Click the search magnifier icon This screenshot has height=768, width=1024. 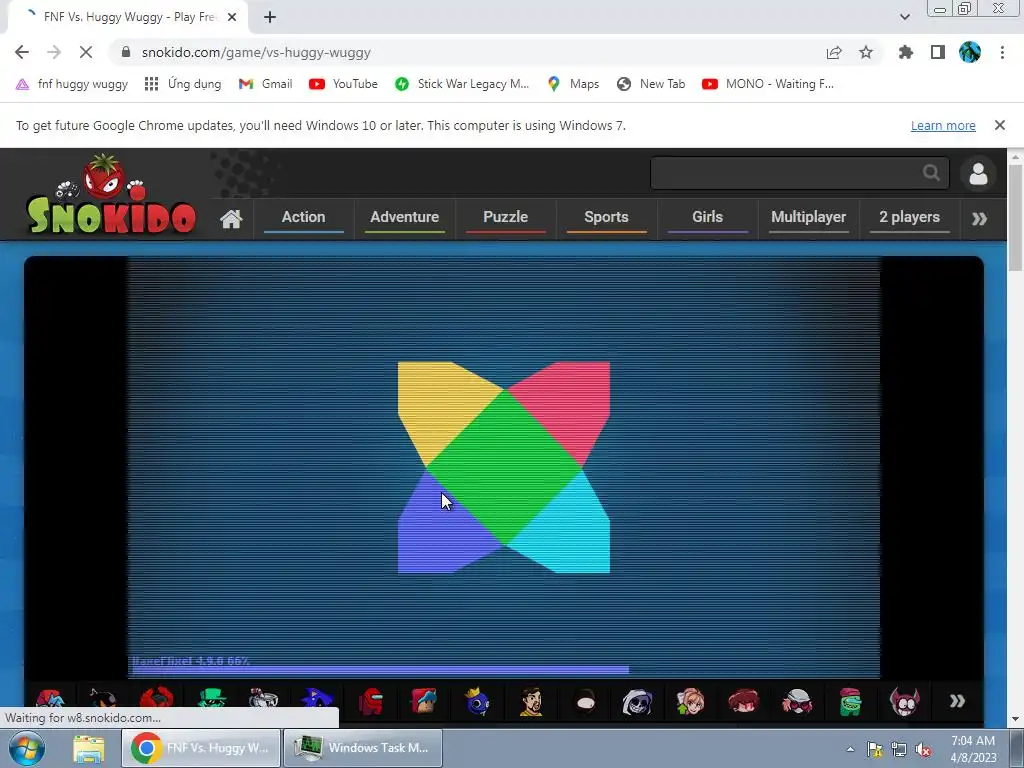click(x=931, y=172)
